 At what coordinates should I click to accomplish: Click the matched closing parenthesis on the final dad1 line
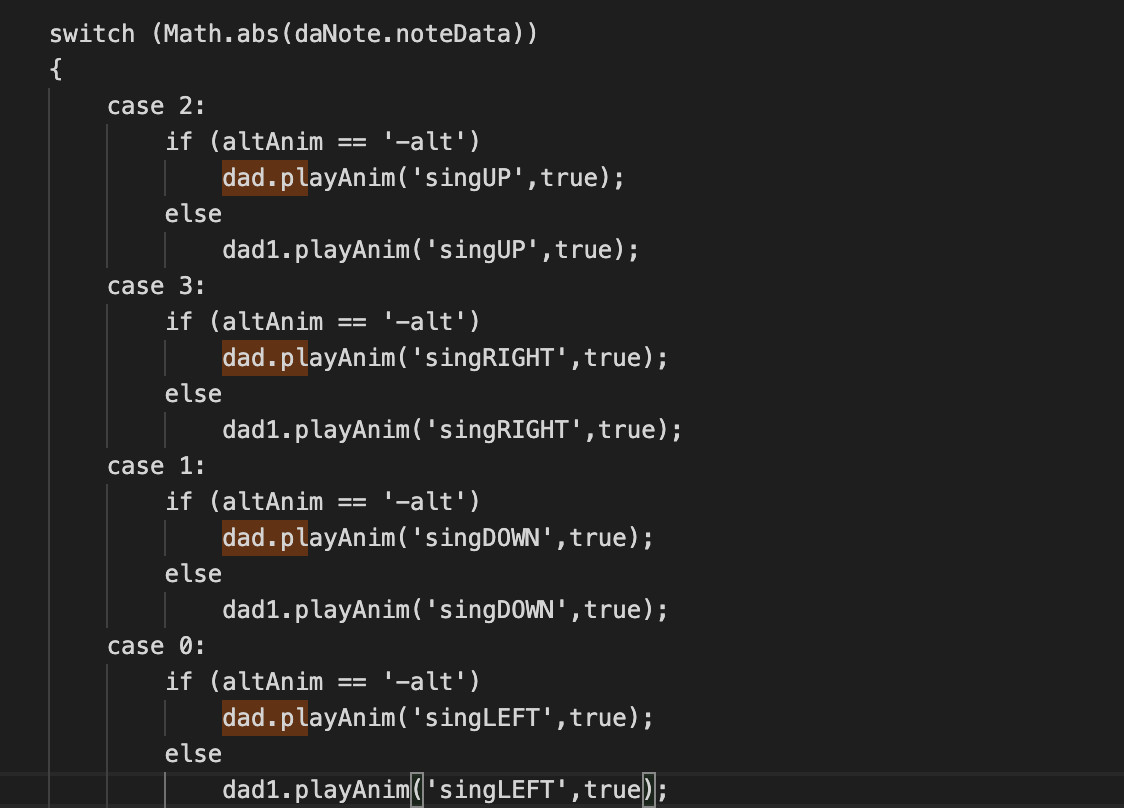(x=646, y=789)
